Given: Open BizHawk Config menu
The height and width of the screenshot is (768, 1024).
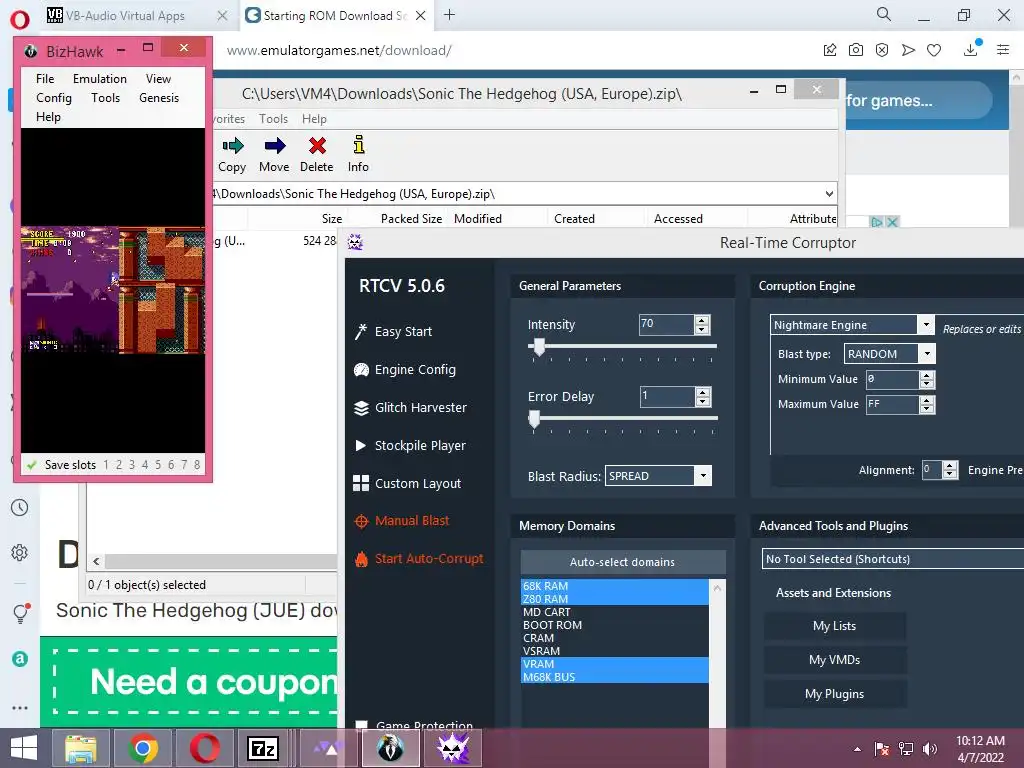Looking at the screenshot, I should tap(54, 97).
